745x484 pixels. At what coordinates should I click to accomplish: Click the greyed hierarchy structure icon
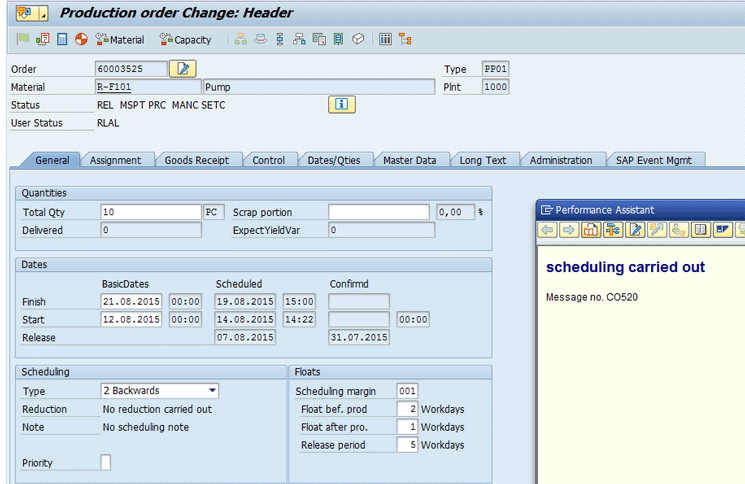(x=241, y=39)
